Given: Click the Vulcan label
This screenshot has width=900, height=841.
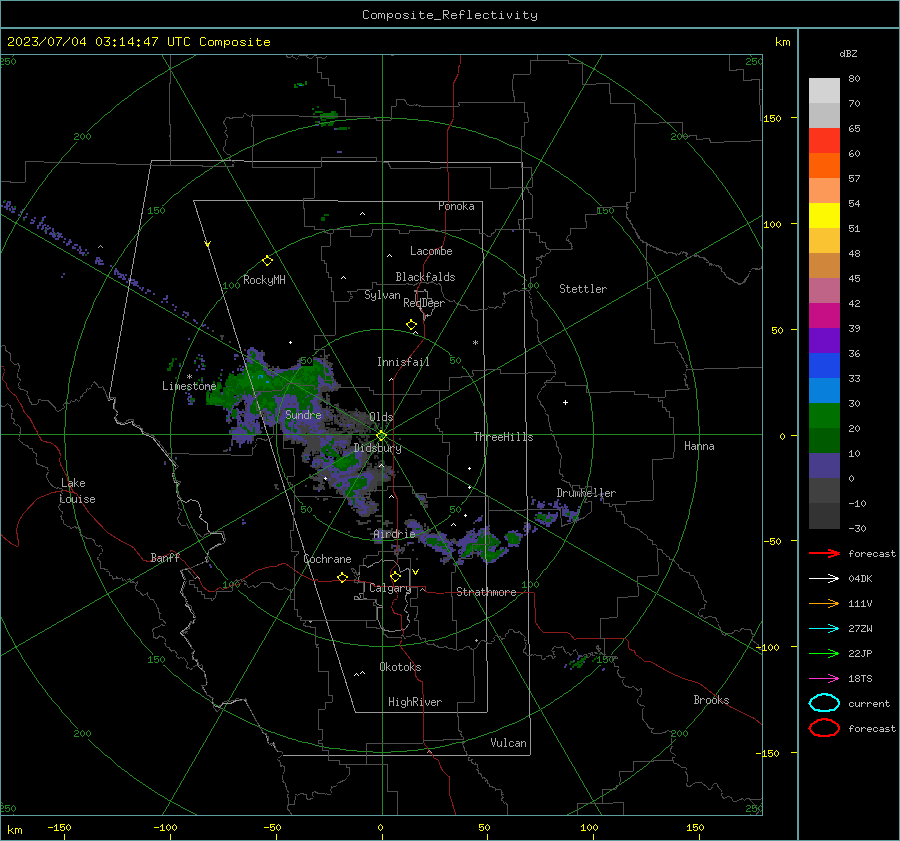Looking at the screenshot, I should [508, 743].
